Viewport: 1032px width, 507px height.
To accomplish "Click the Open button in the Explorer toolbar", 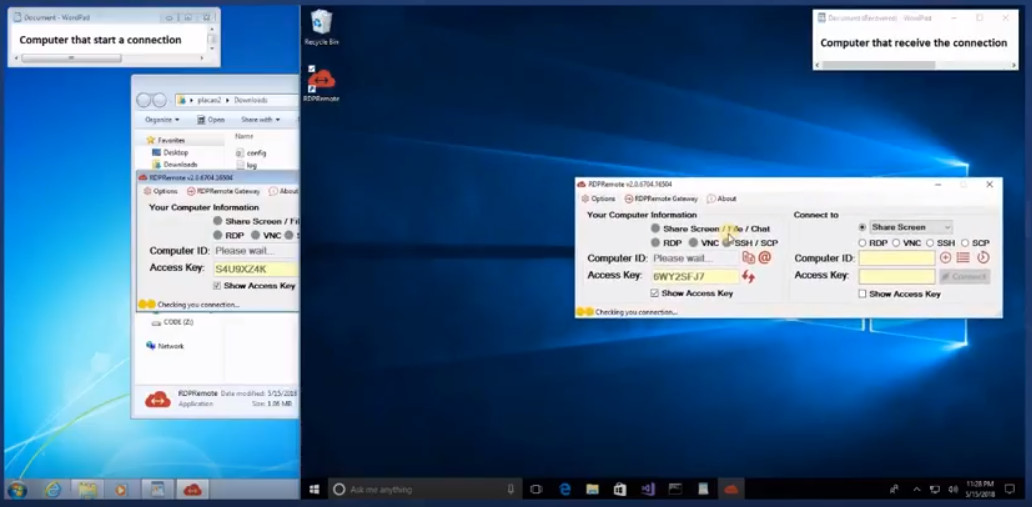I will 211,120.
